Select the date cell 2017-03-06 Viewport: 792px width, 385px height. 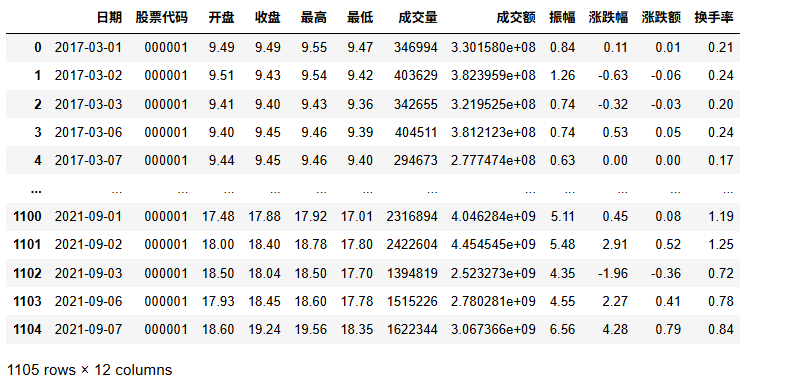click(88, 132)
